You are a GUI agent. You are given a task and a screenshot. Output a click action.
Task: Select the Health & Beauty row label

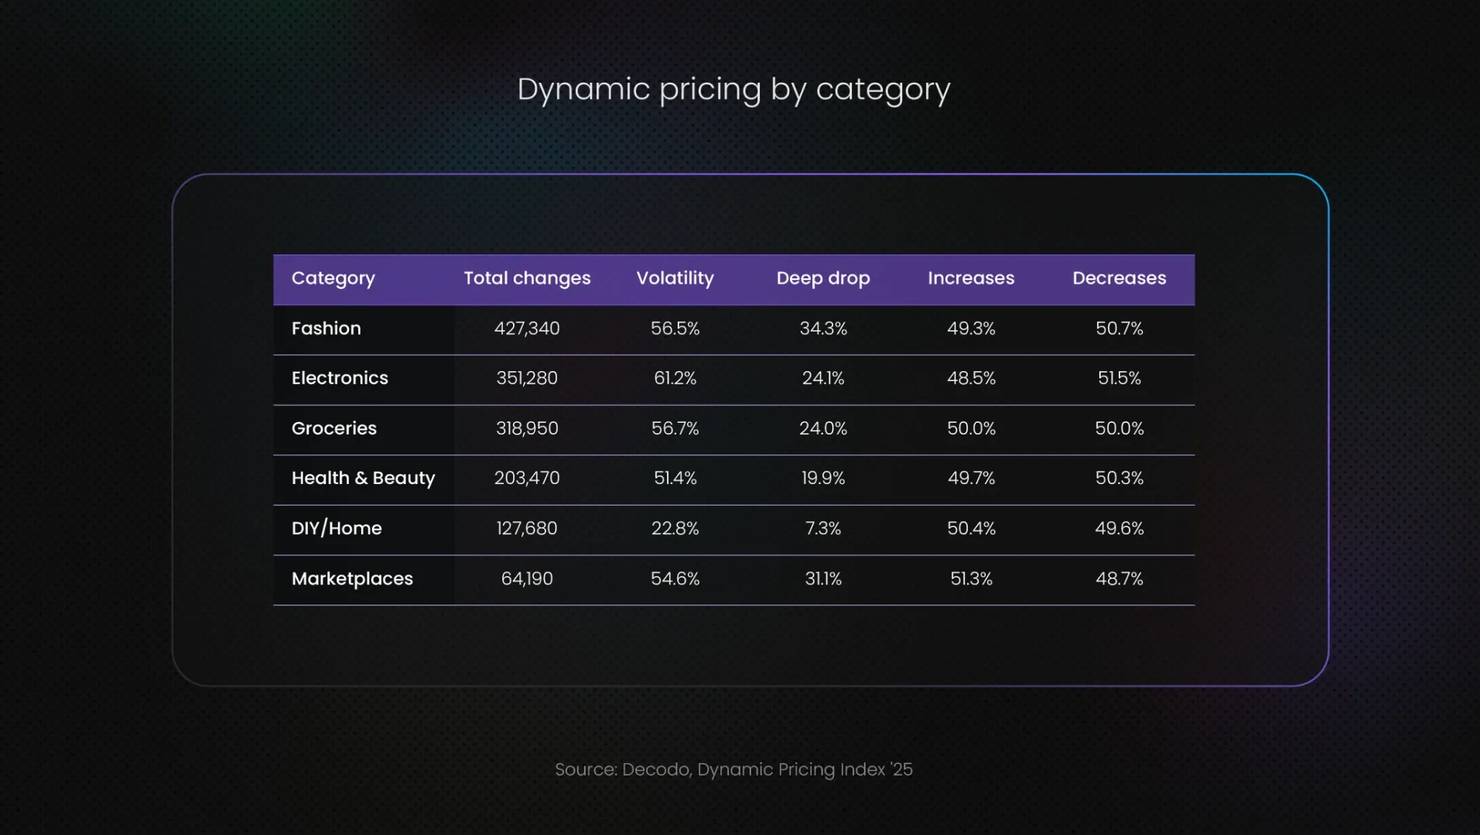[x=363, y=478]
